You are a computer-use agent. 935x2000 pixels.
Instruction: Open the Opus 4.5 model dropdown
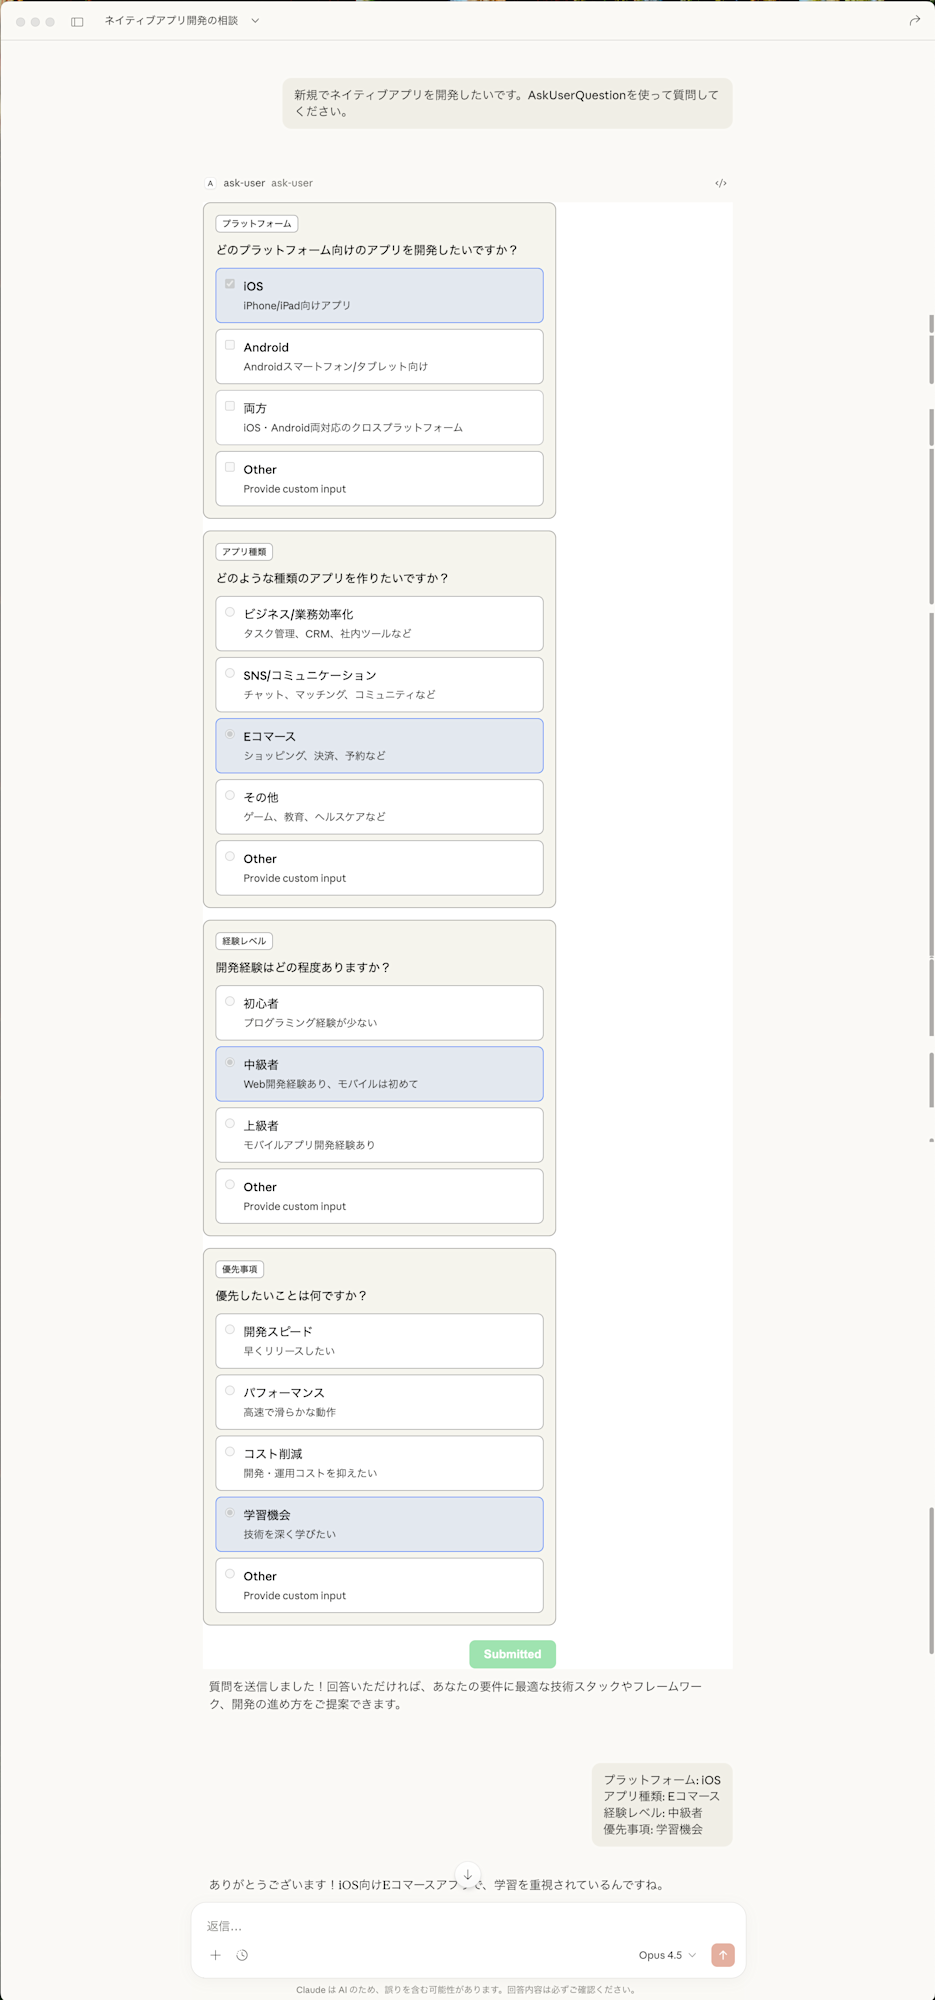point(667,1955)
